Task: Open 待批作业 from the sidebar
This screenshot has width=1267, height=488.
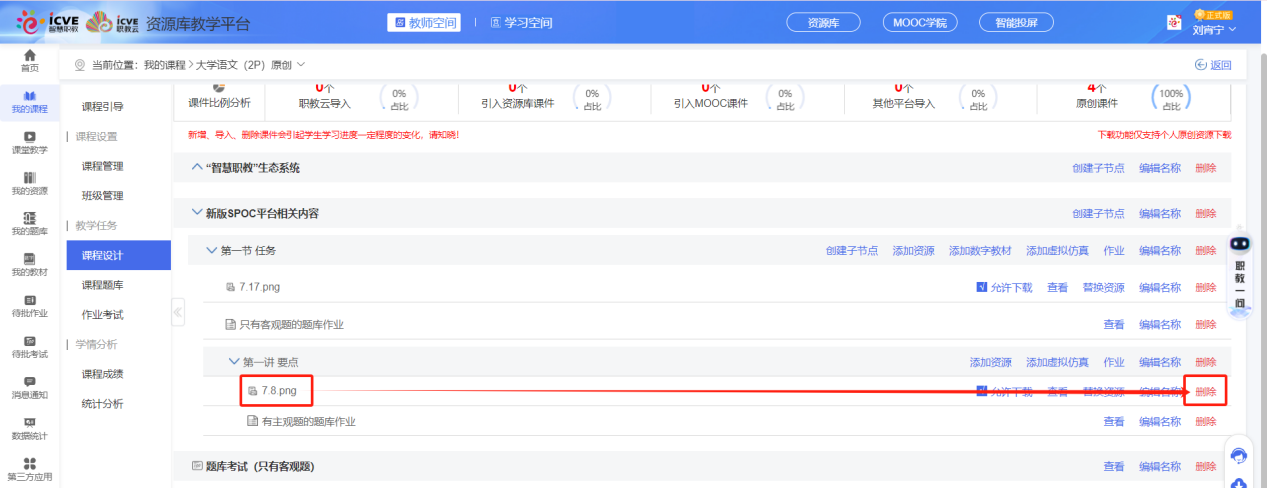Action: (30, 305)
